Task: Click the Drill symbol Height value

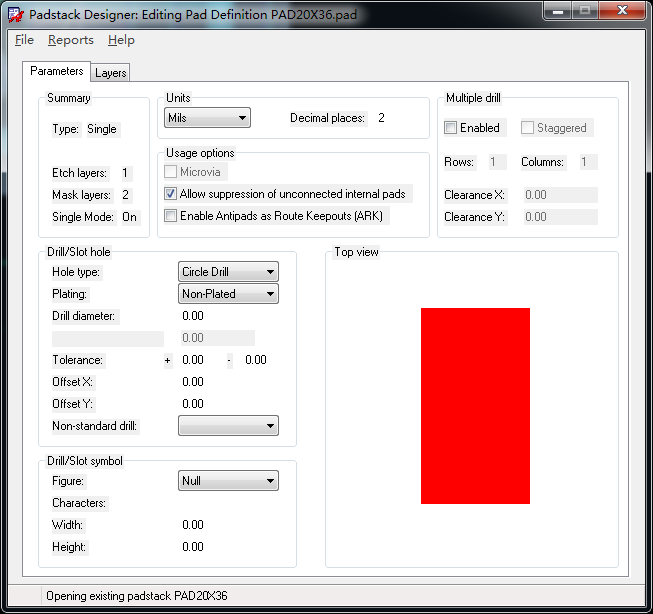Action: point(193,547)
